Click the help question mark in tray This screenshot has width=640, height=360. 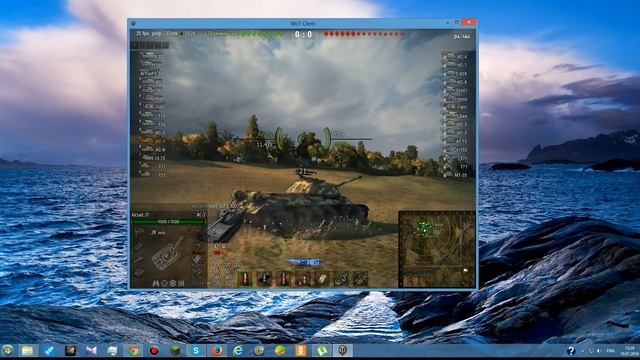(571, 351)
